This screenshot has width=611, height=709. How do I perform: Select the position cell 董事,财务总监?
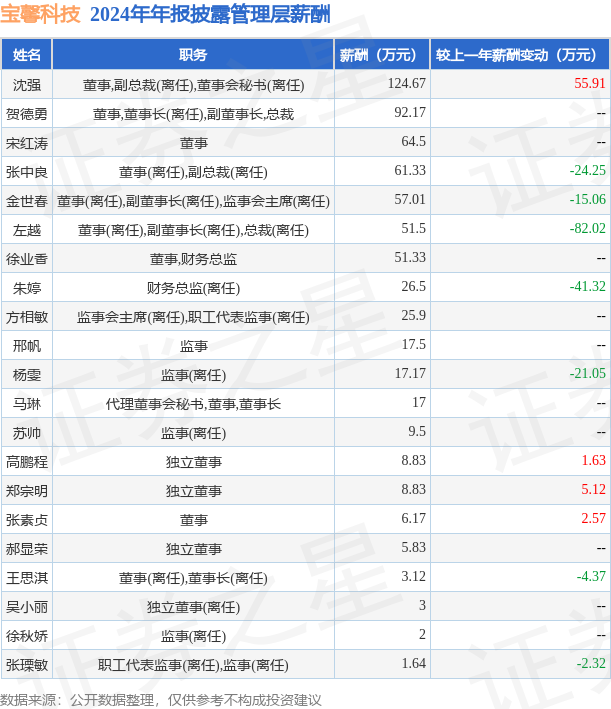[193, 259]
